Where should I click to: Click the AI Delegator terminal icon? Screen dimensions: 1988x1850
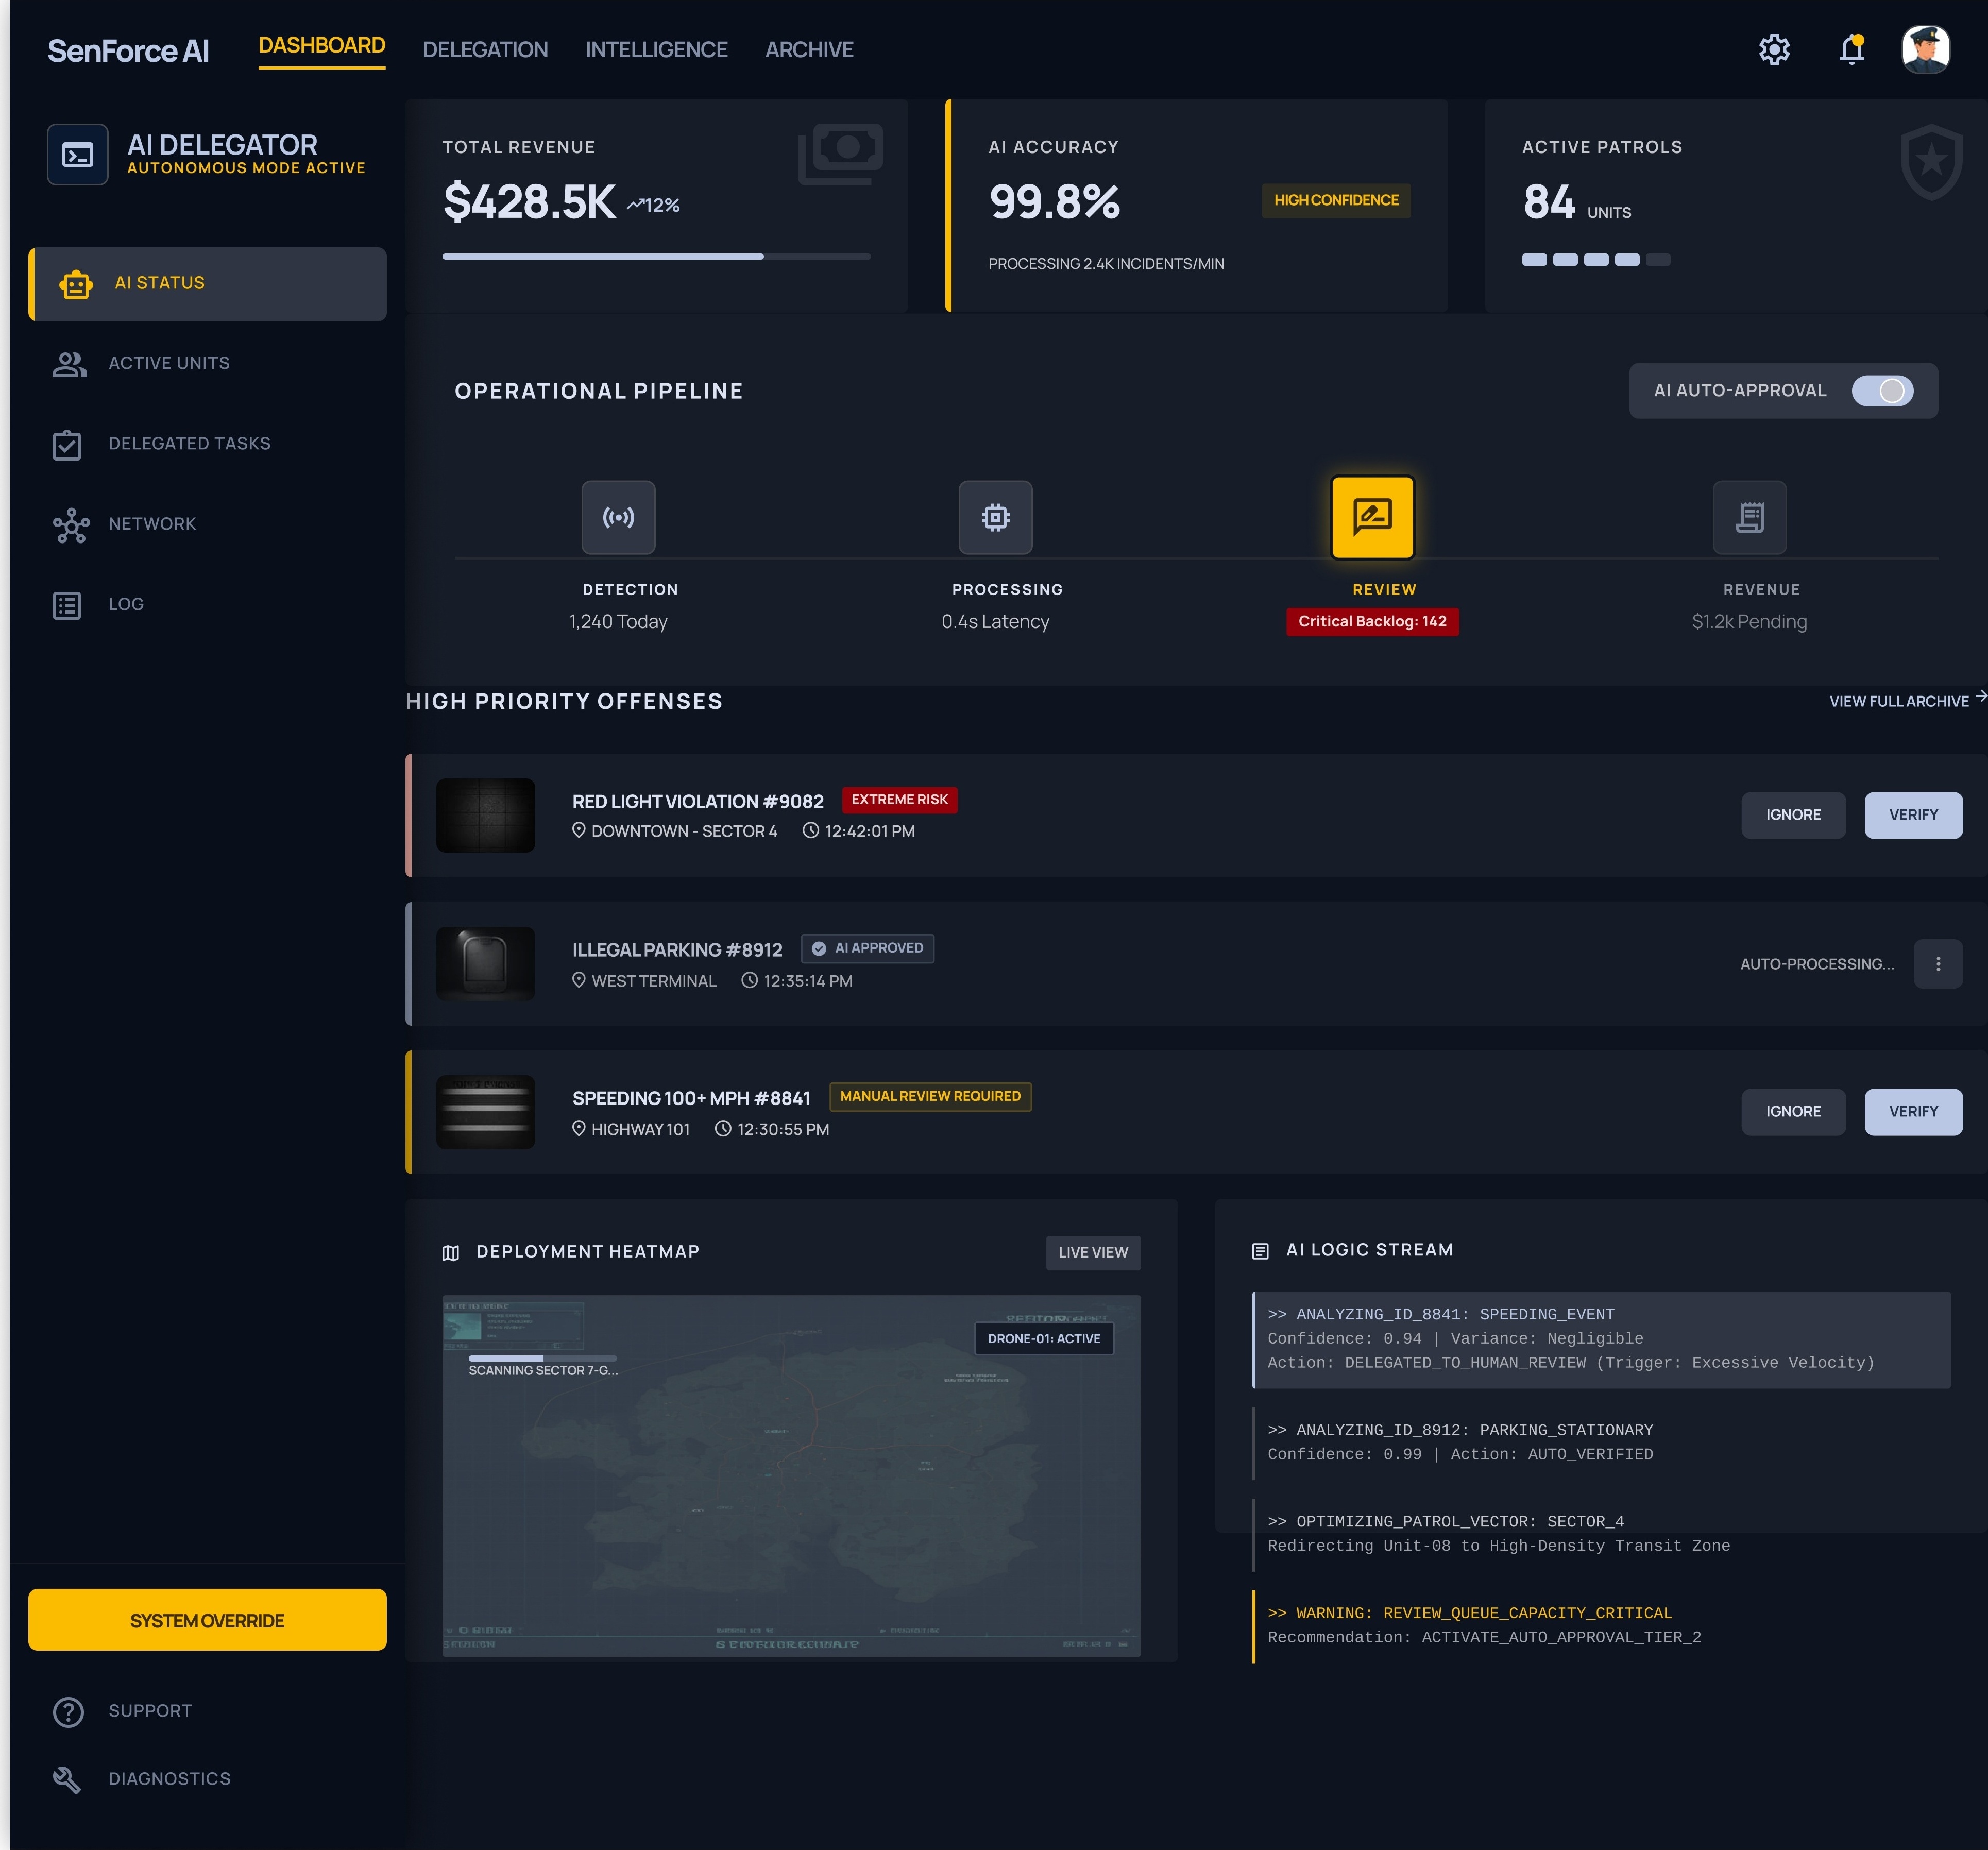(x=78, y=154)
